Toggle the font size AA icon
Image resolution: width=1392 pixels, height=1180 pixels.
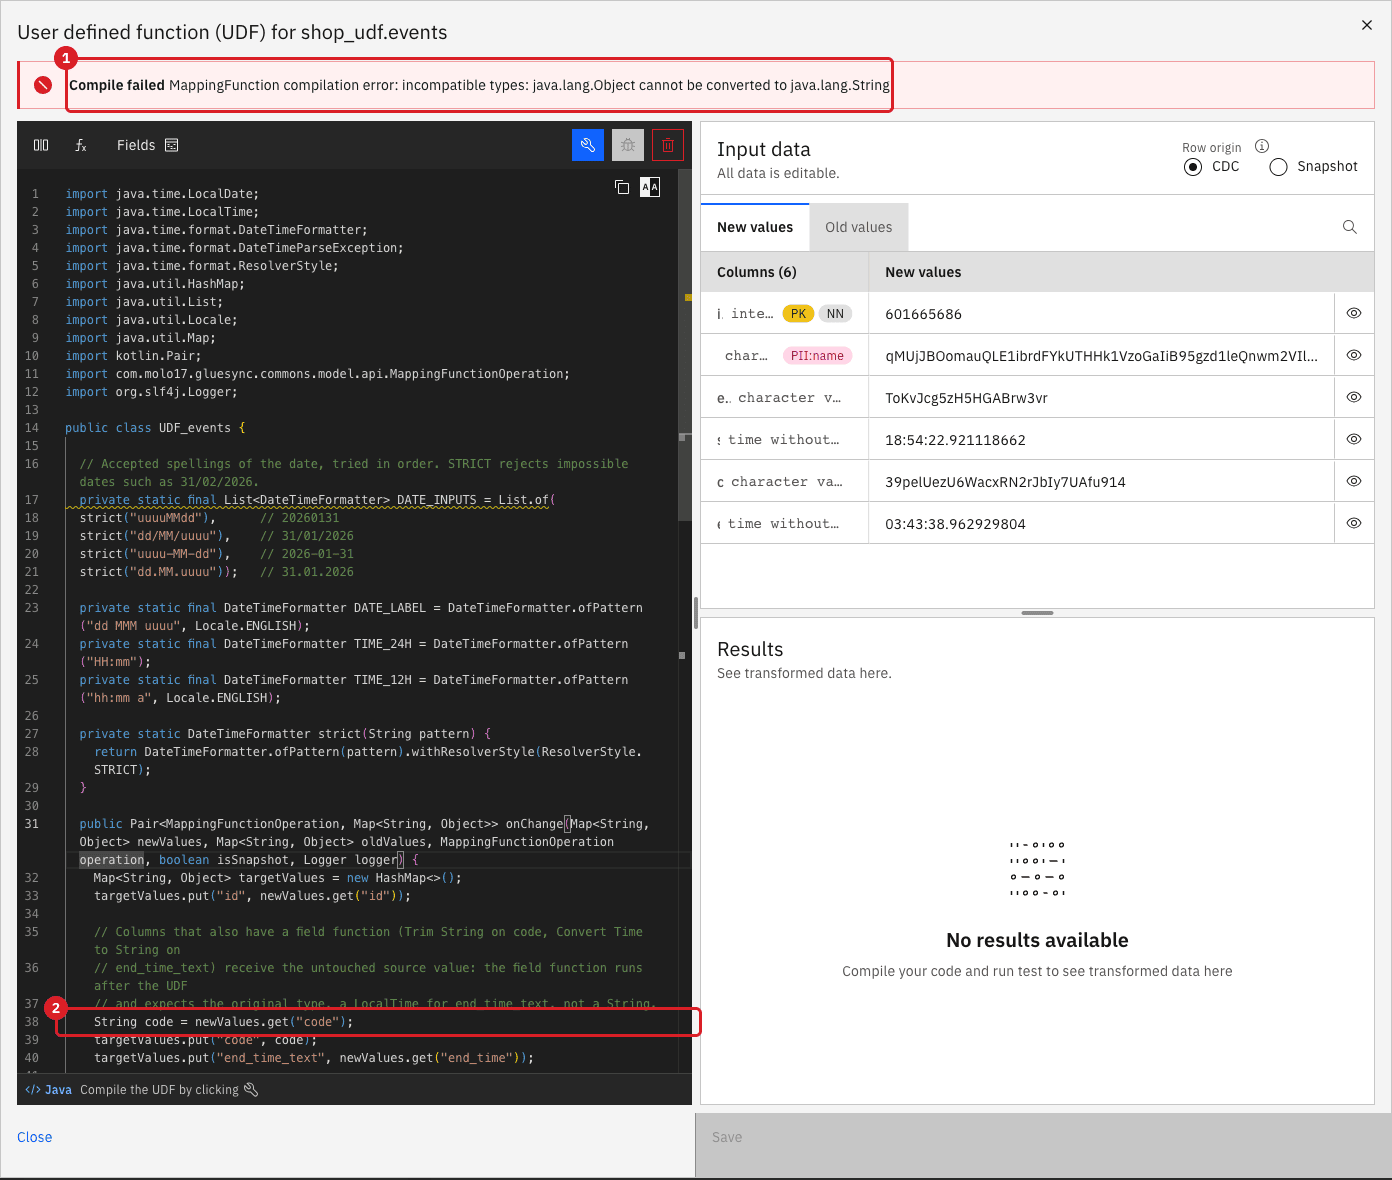pos(650,187)
